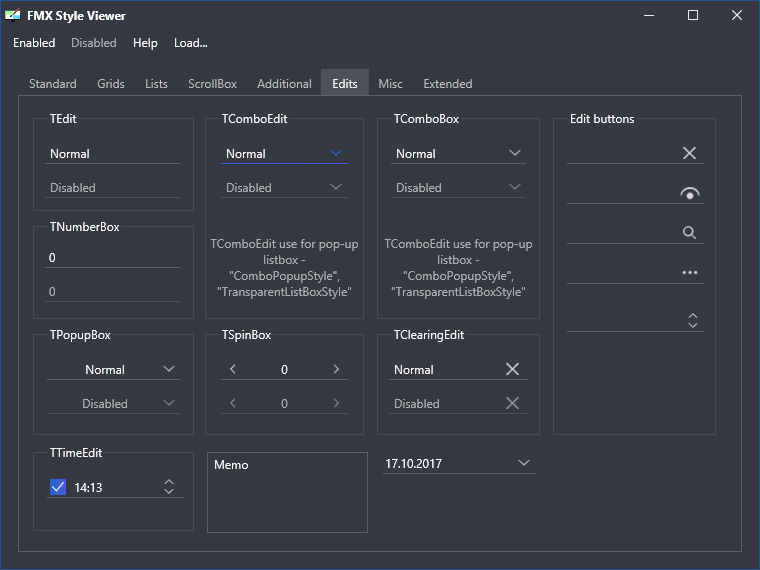Click the 14:13 time value
Image resolution: width=760 pixels, height=570 pixels.
88,488
